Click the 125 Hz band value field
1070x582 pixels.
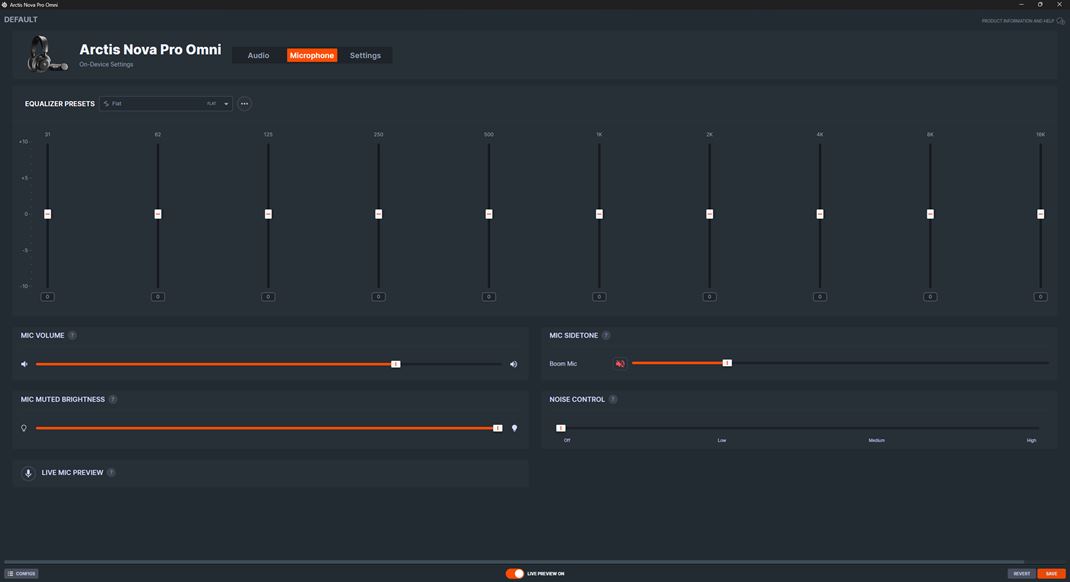pos(268,297)
